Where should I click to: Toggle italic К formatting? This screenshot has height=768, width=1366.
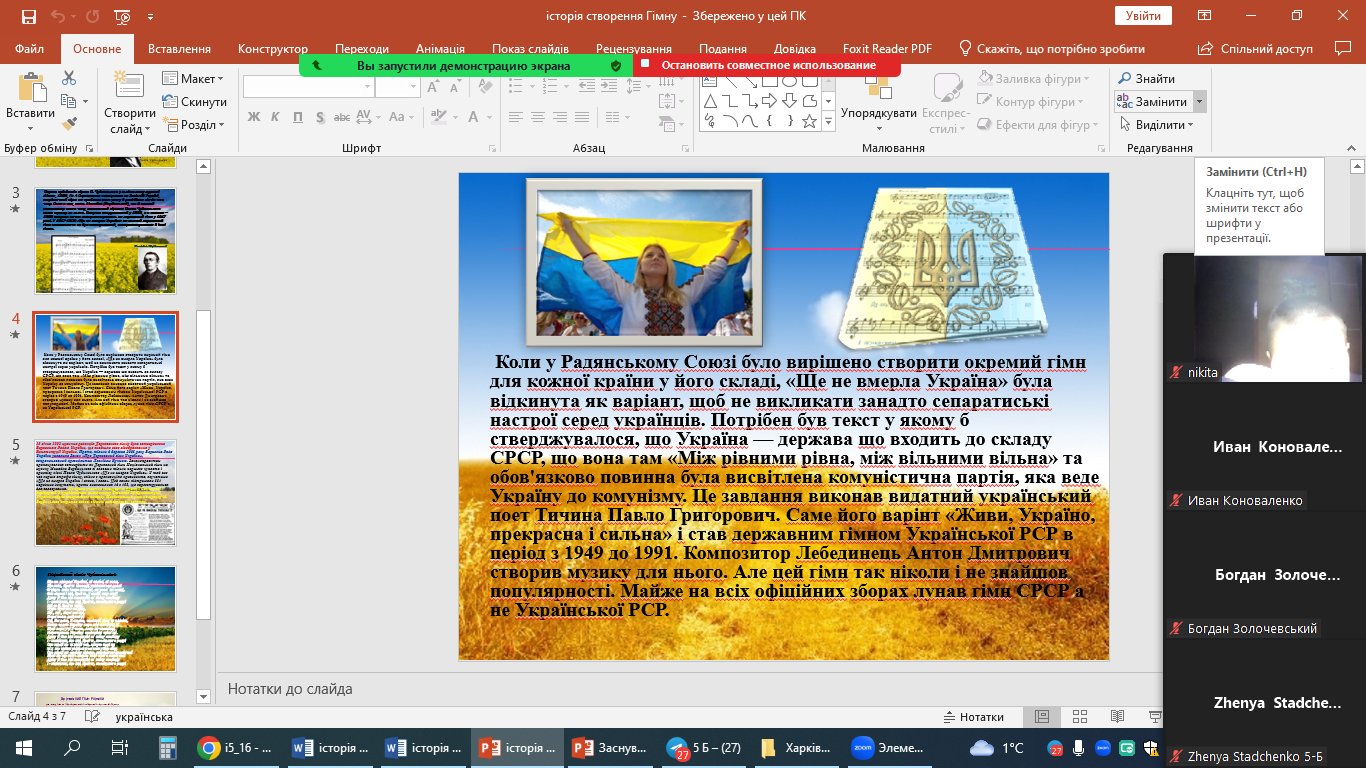pyautogui.click(x=275, y=117)
